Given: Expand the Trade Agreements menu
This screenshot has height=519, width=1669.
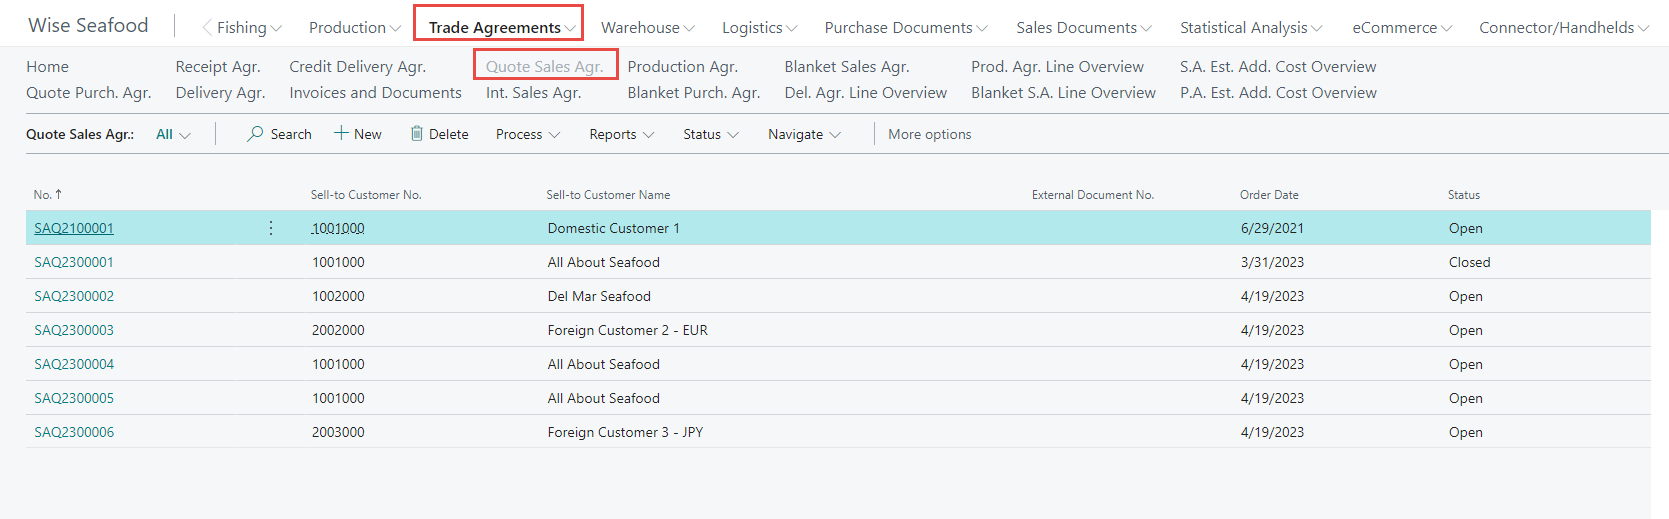Looking at the screenshot, I should [x=501, y=28].
